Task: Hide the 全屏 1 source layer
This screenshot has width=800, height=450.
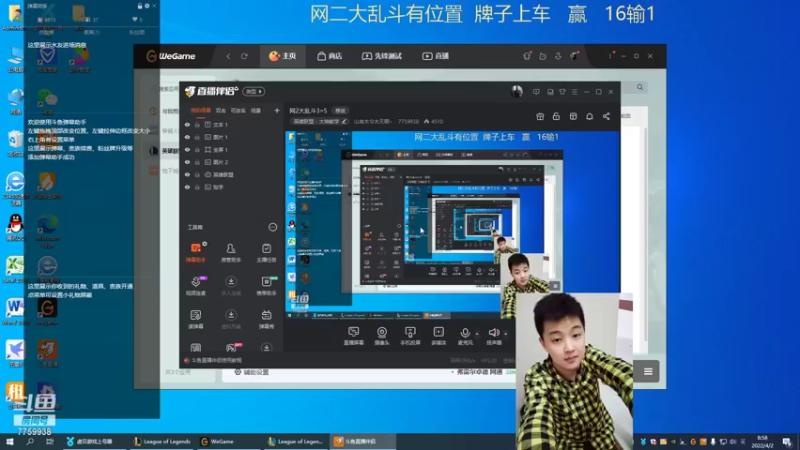Action: pos(187,149)
